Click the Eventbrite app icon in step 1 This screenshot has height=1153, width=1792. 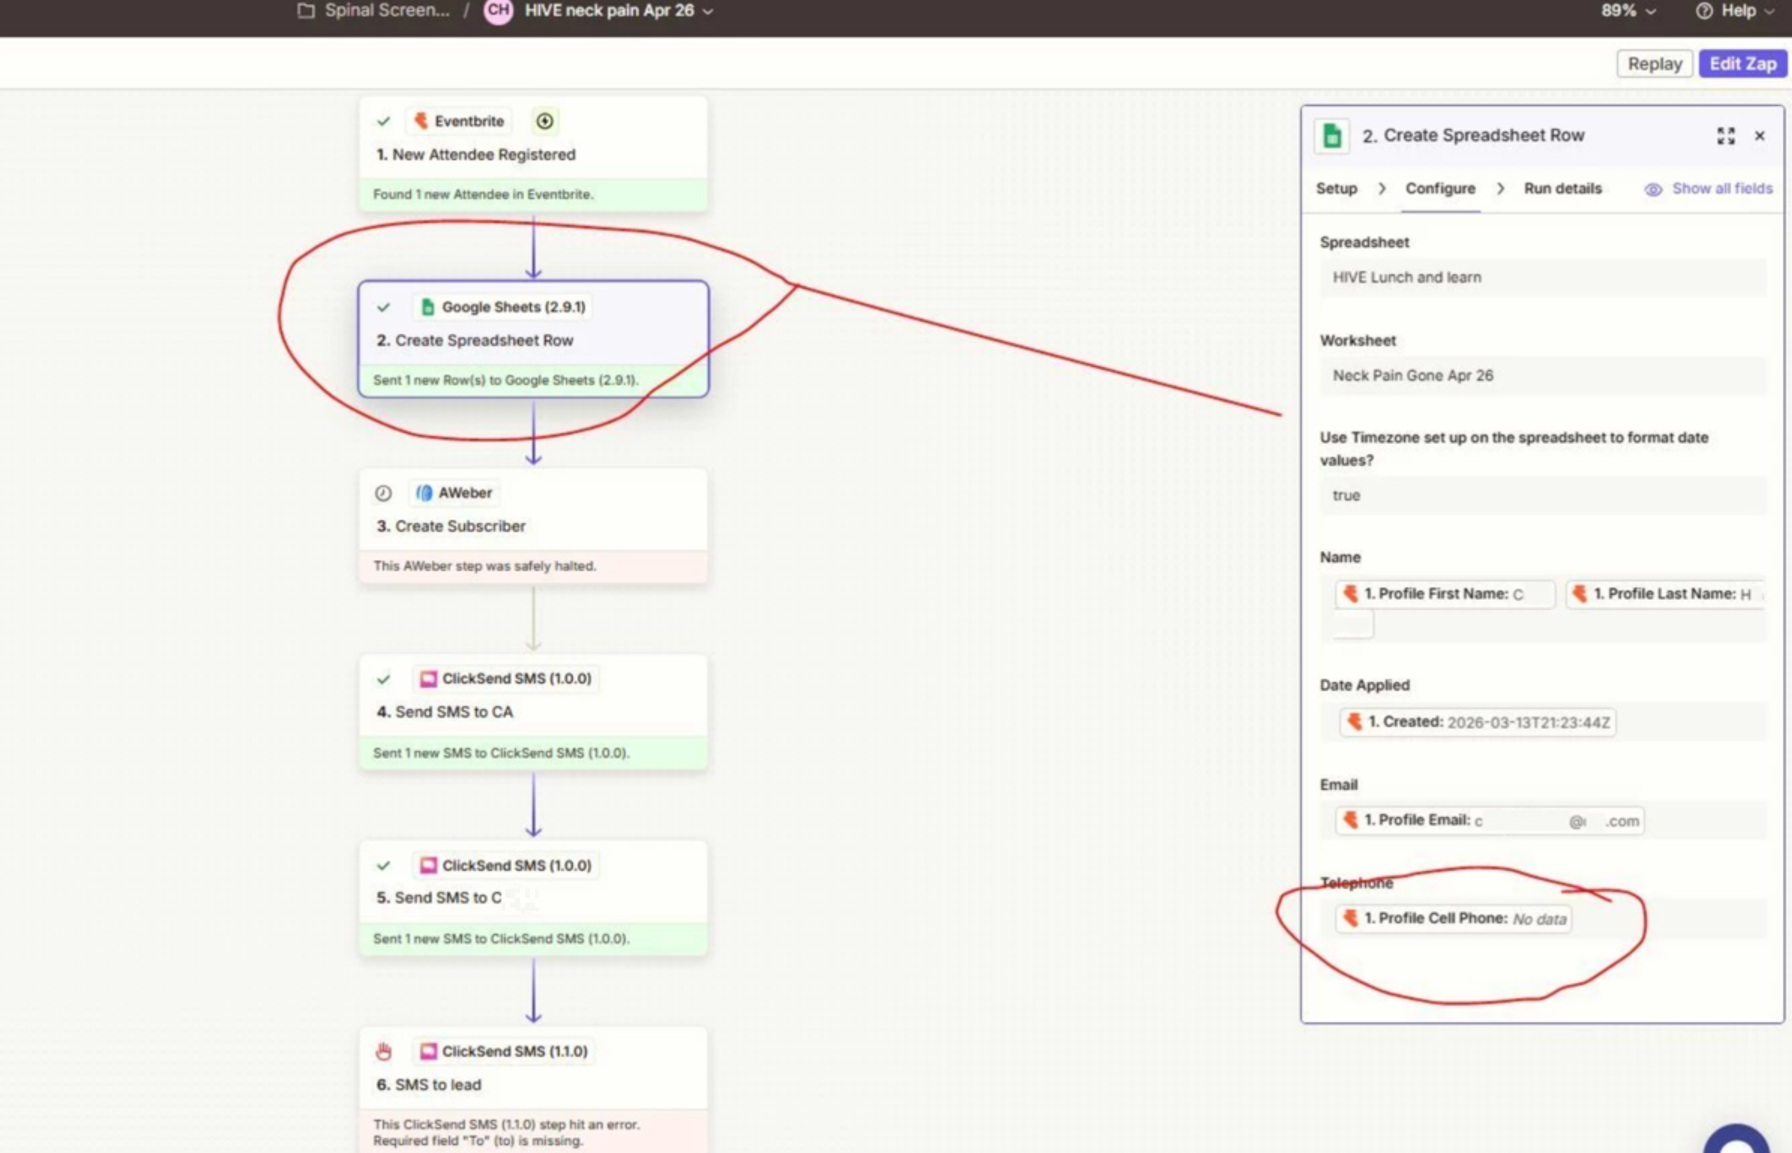(421, 121)
